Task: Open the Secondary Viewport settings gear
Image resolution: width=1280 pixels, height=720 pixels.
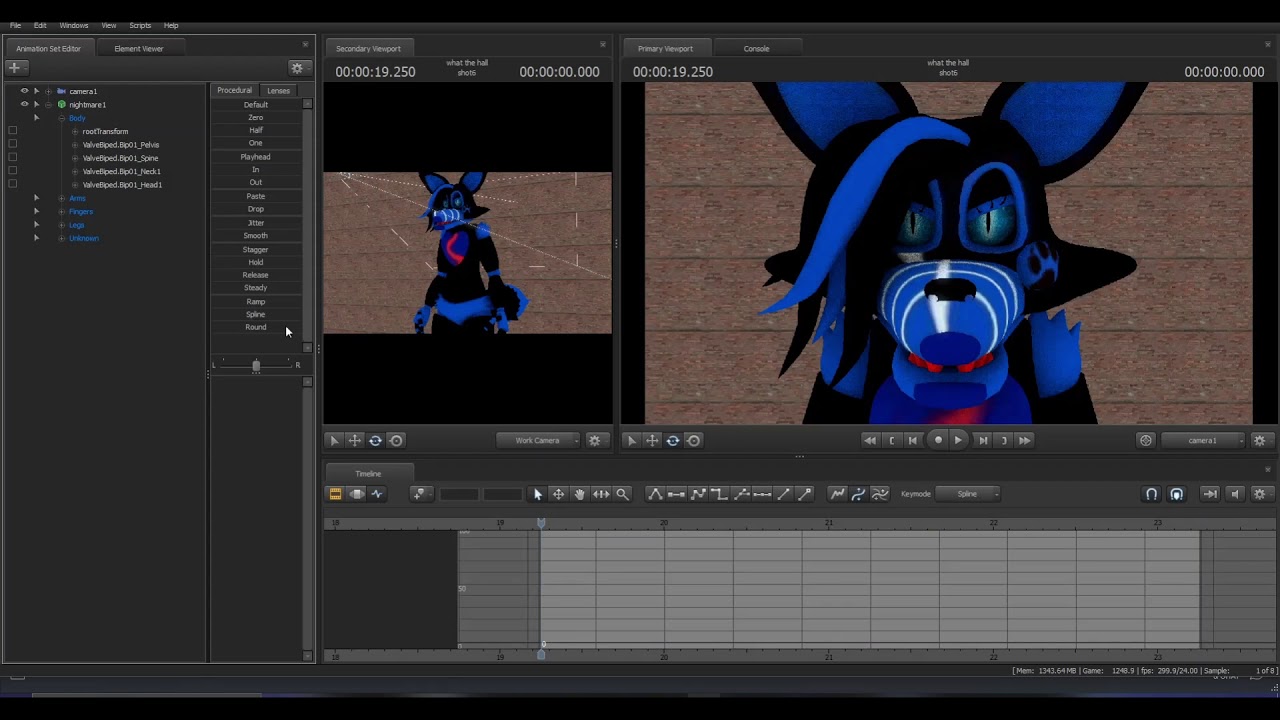Action: pos(595,440)
